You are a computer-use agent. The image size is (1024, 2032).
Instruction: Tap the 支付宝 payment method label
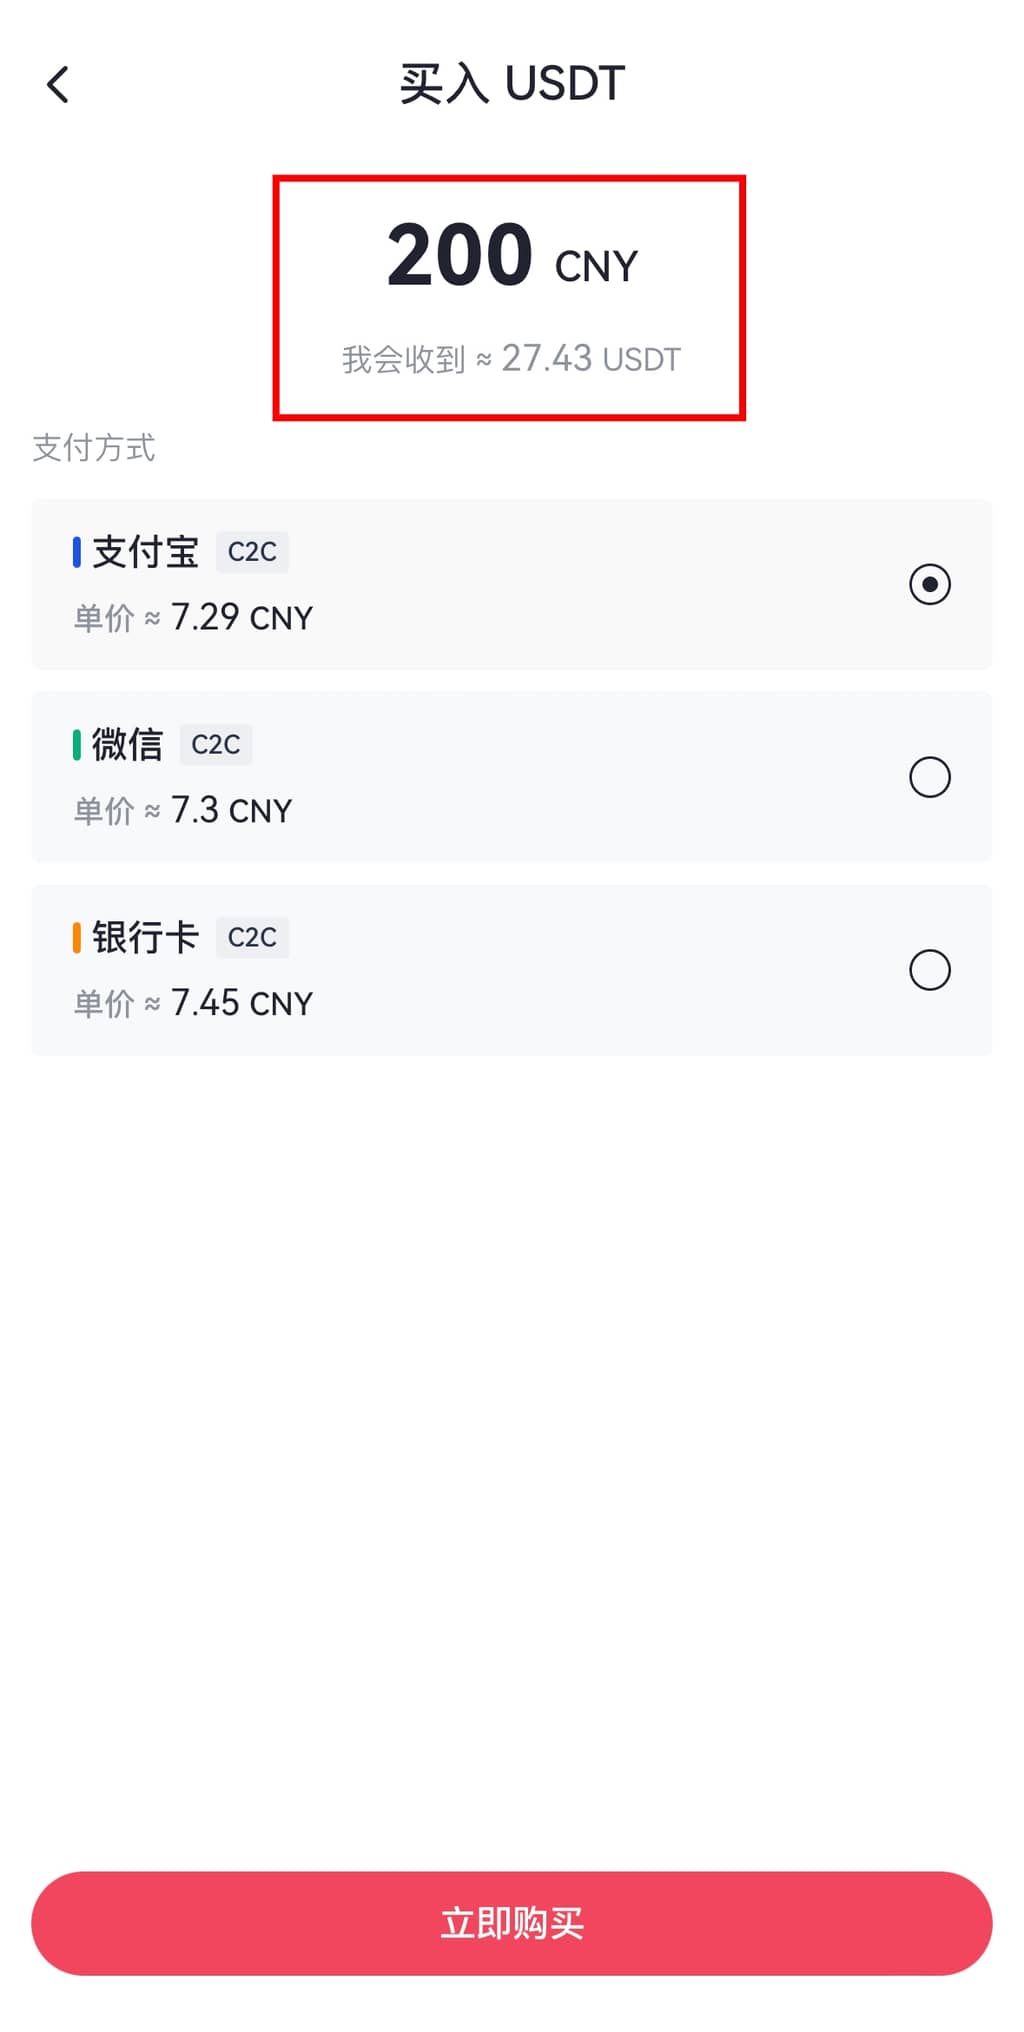coord(146,552)
